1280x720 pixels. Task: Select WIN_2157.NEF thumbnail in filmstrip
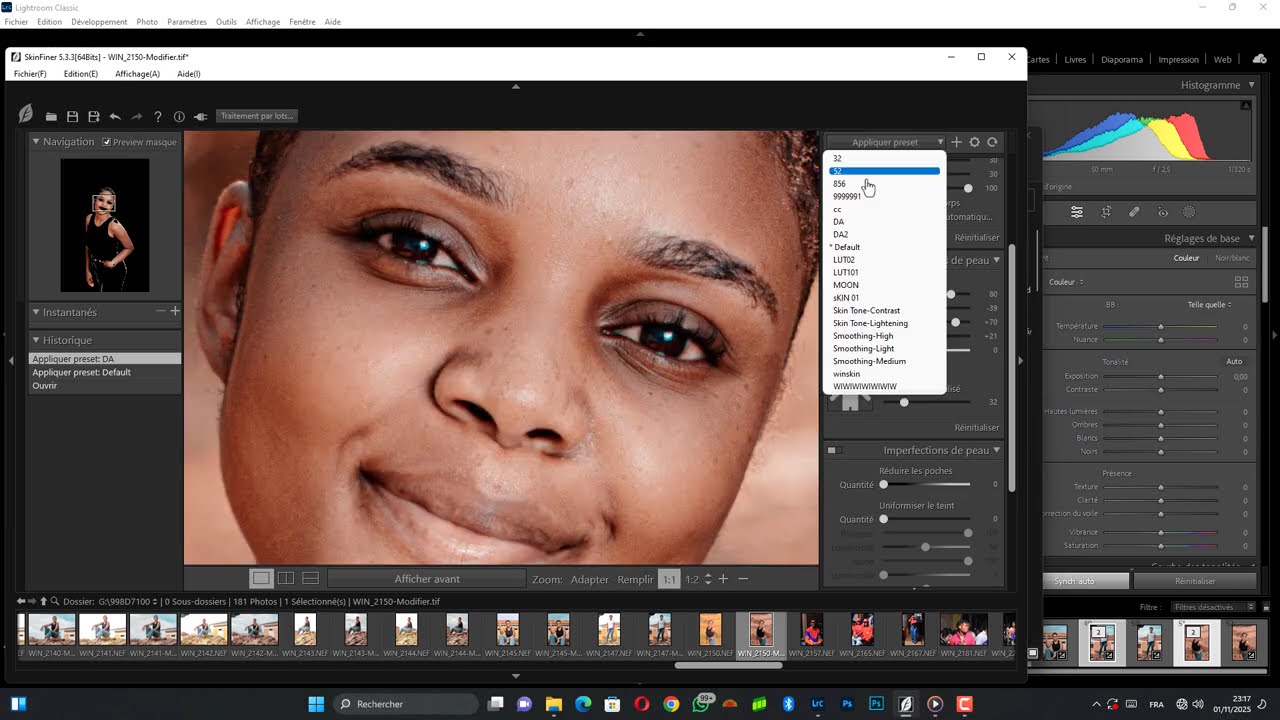811,634
